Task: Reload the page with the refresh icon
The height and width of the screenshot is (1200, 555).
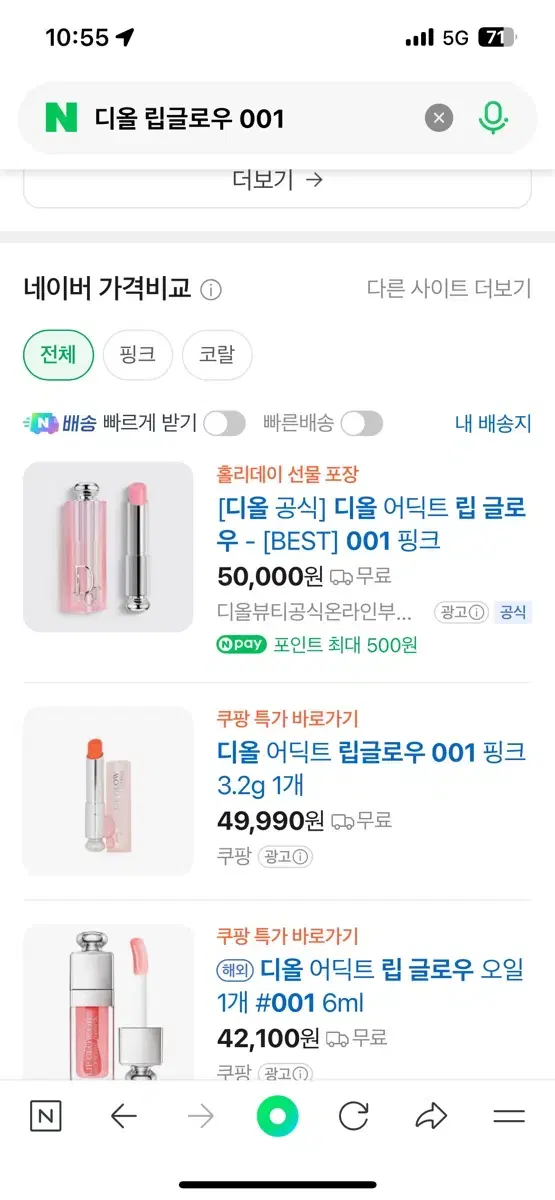Action: click(x=354, y=1116)
